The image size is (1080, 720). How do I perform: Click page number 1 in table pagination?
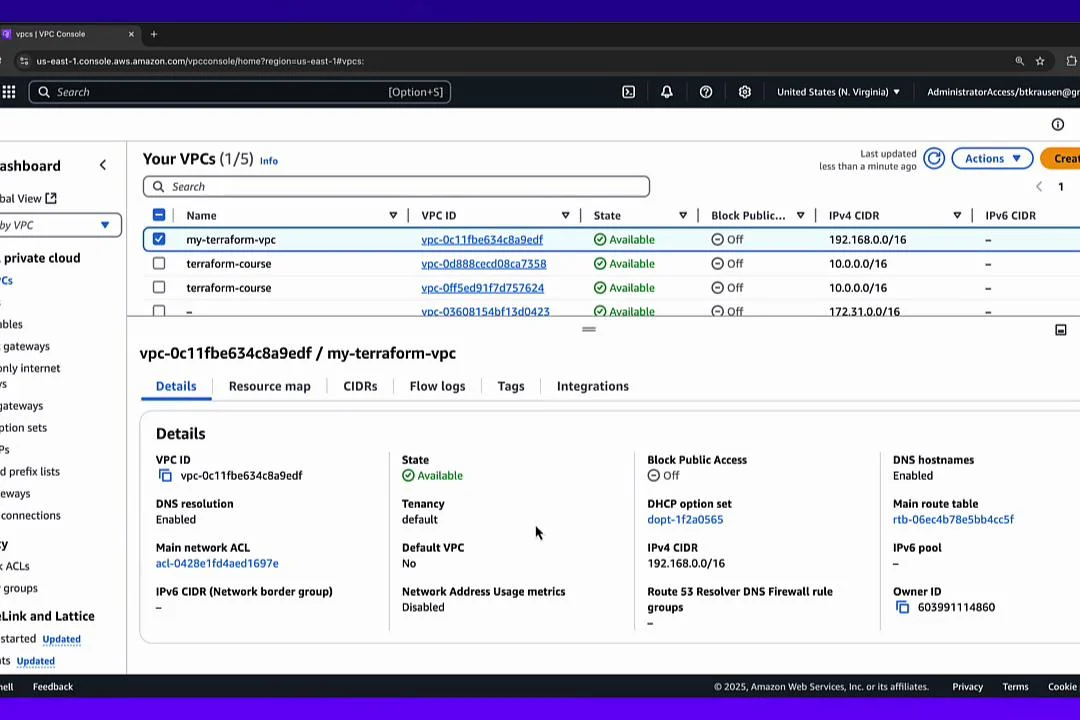point(1061,187)
